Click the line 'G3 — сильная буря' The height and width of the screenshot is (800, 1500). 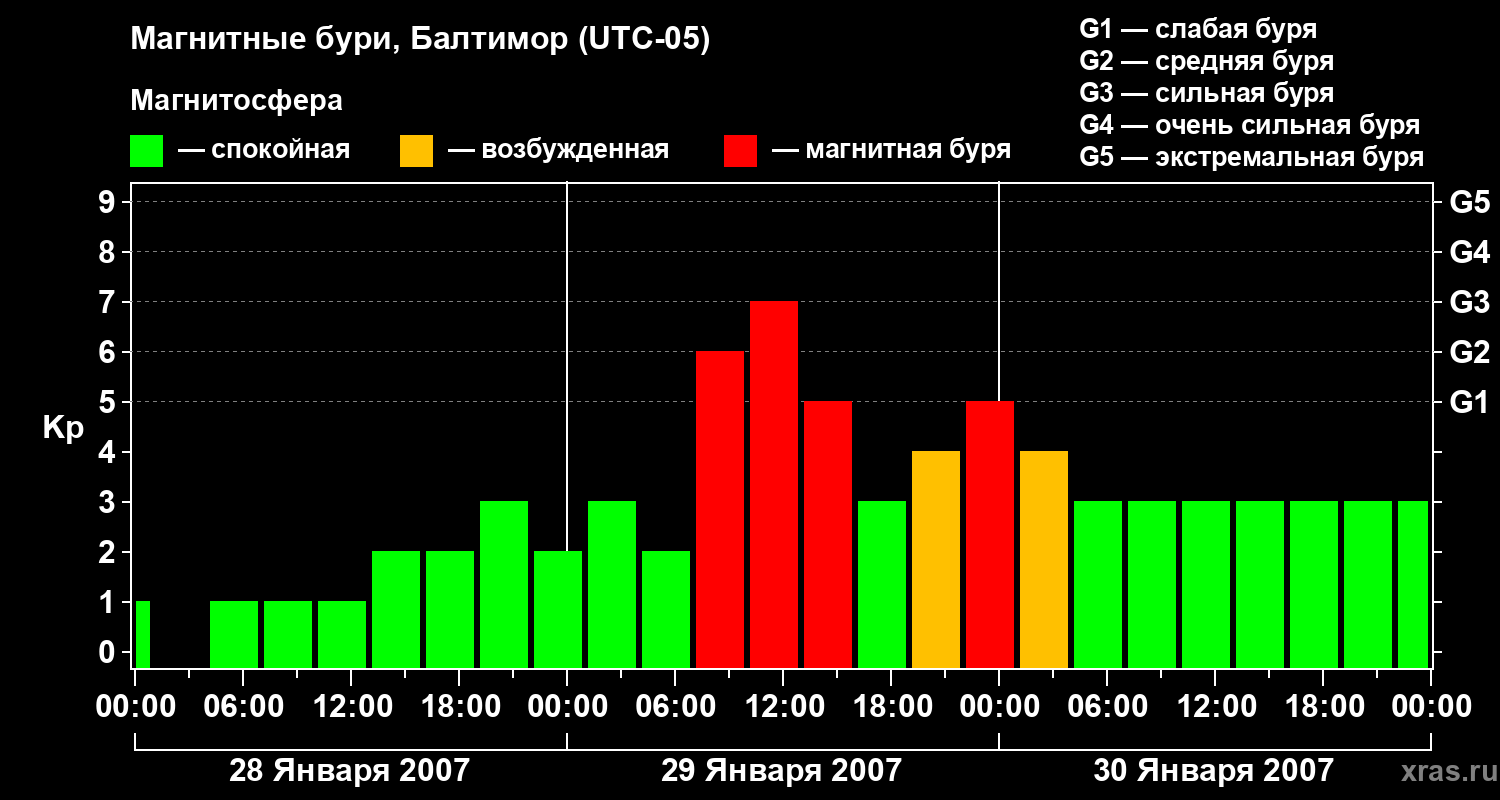1206,93
